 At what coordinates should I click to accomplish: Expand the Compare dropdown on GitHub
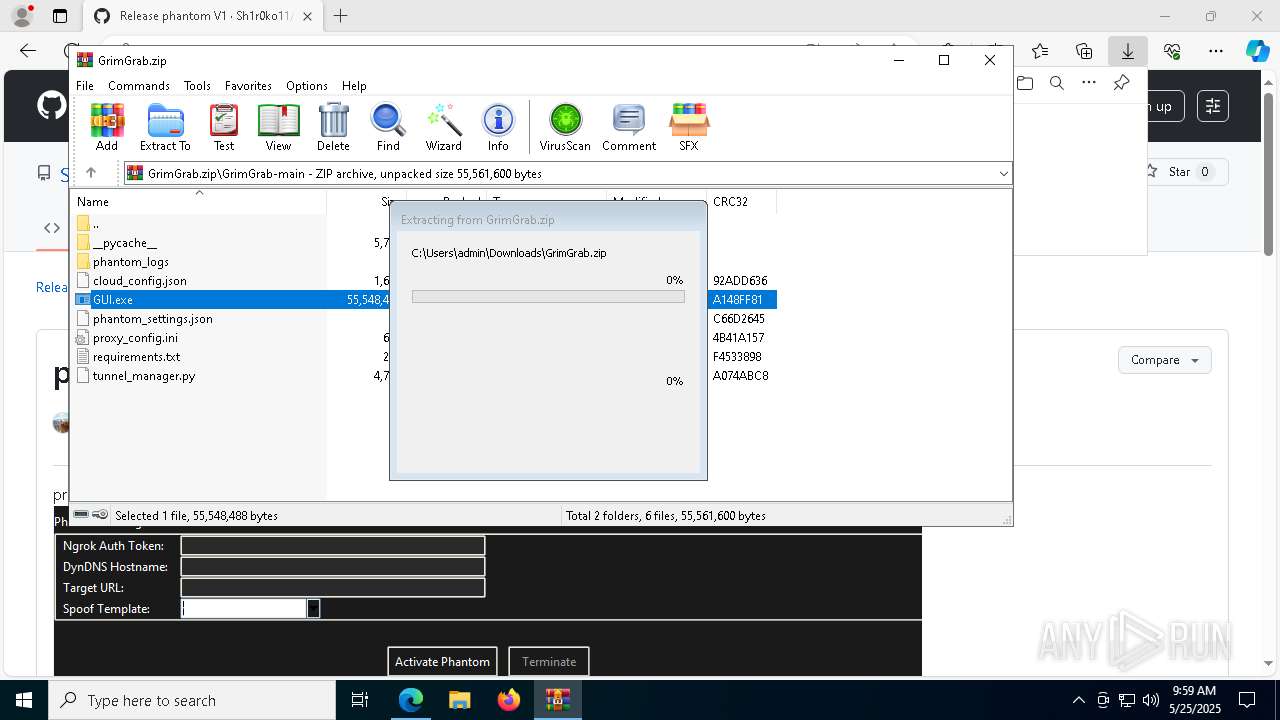(x=1164, y=360)
